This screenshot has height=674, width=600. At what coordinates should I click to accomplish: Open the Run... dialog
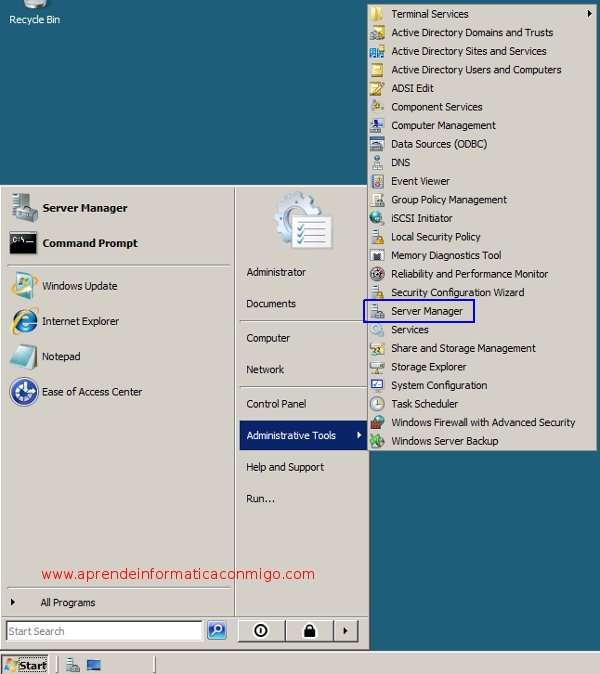point(260,499)
